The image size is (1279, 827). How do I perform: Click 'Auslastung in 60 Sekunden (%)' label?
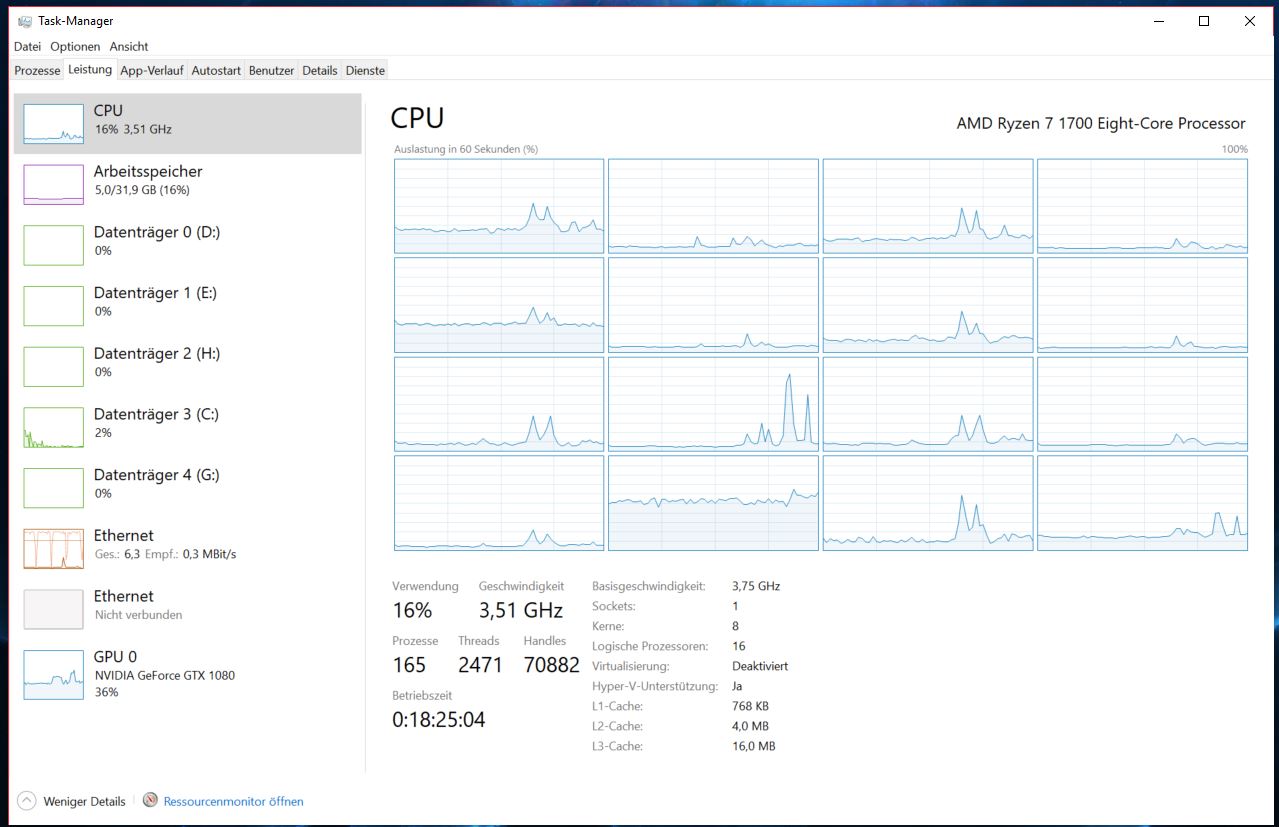click(x=466, y=149)
